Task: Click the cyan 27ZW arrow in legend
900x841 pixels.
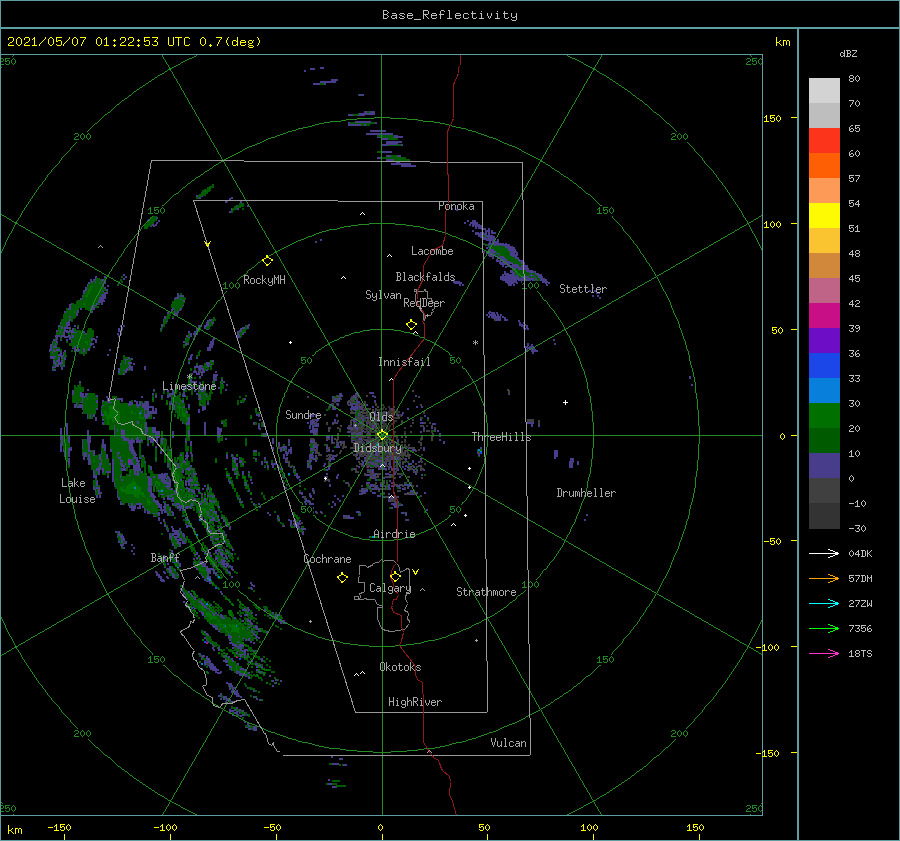Action: click(824, 603)
